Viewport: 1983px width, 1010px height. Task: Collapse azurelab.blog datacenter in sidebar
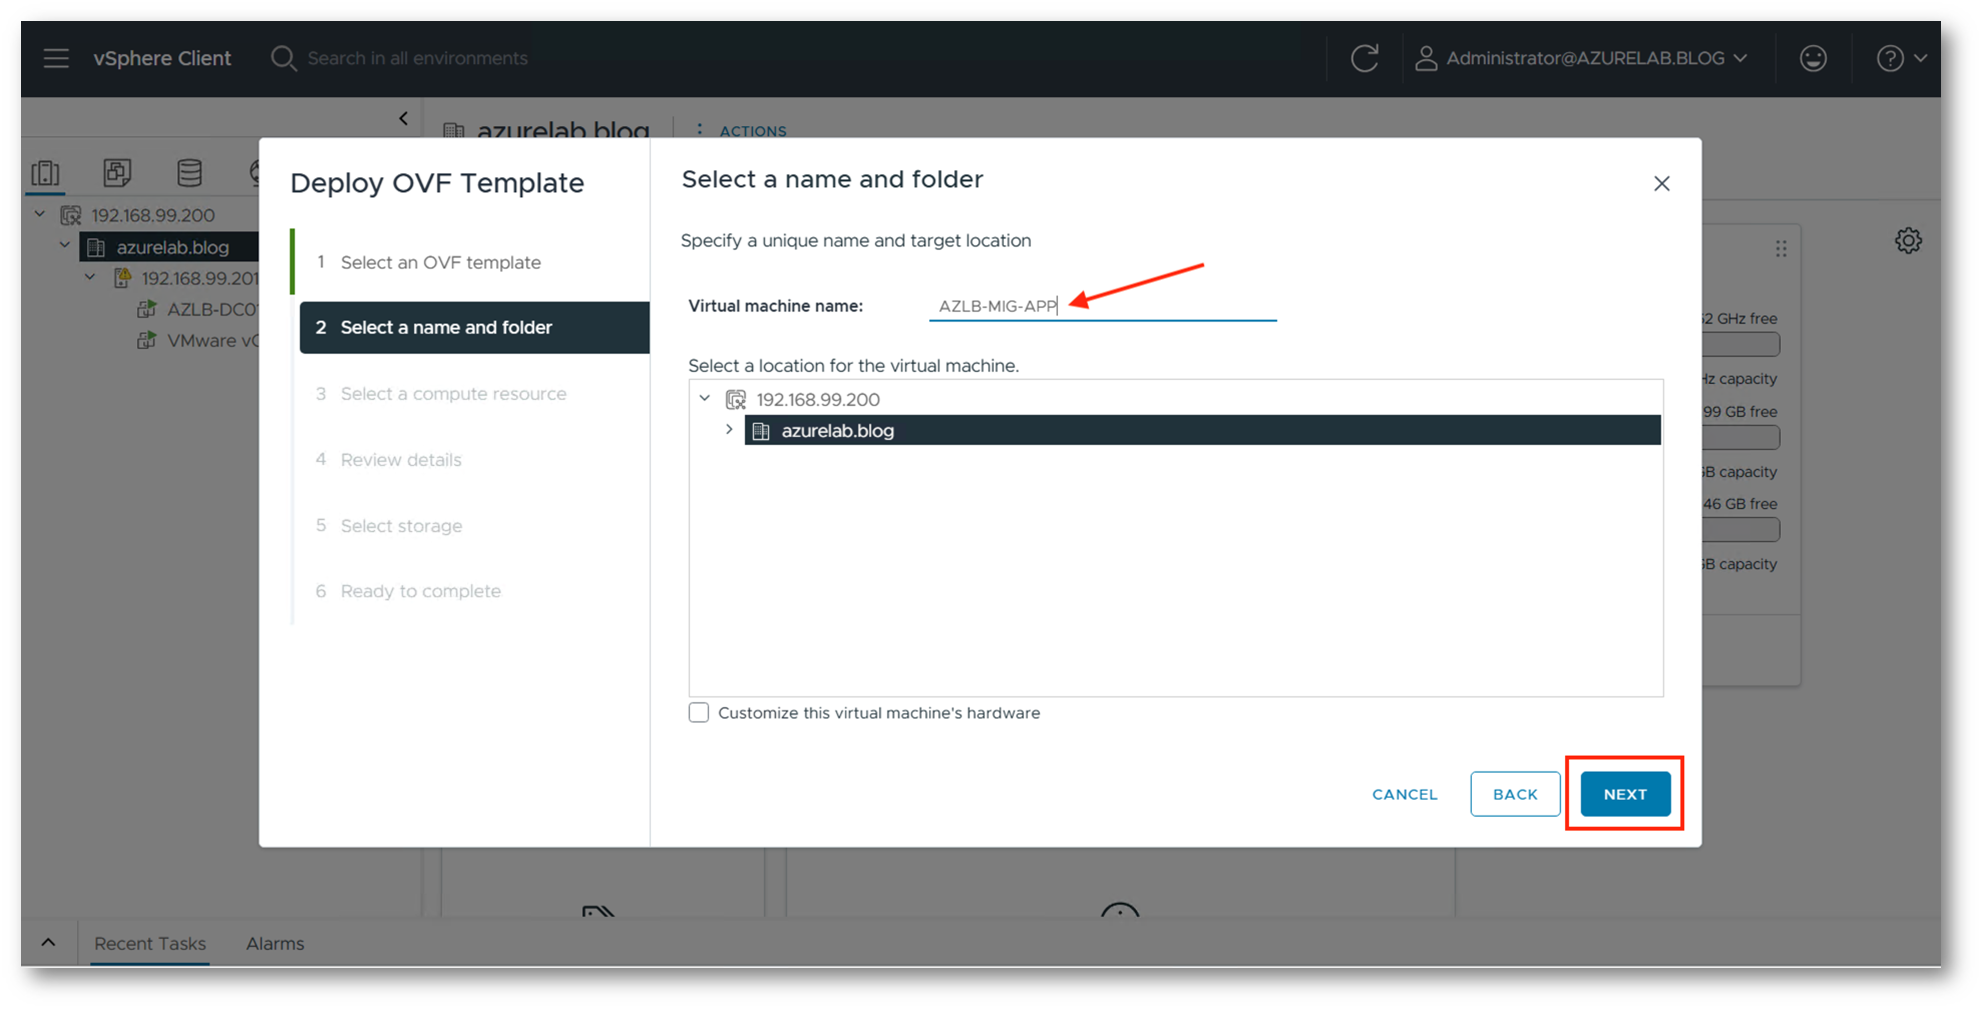65,245
